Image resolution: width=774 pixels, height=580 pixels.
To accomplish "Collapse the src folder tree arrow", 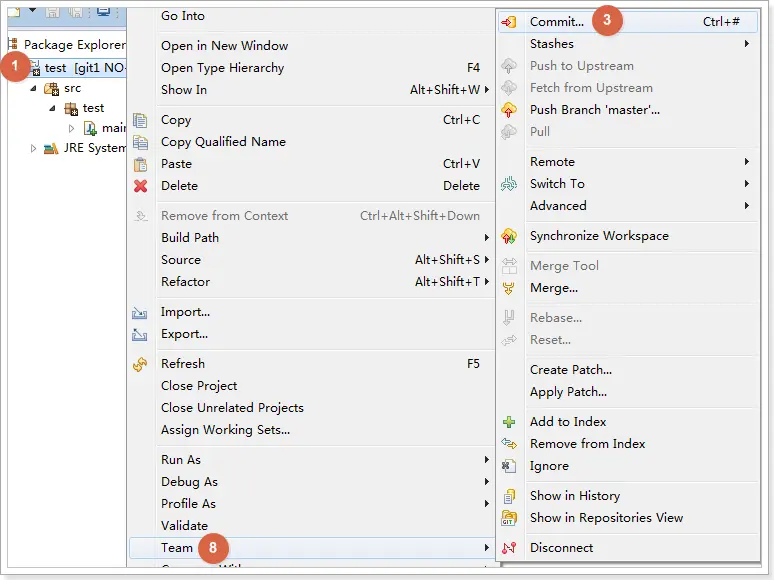I will click(33, 88).
